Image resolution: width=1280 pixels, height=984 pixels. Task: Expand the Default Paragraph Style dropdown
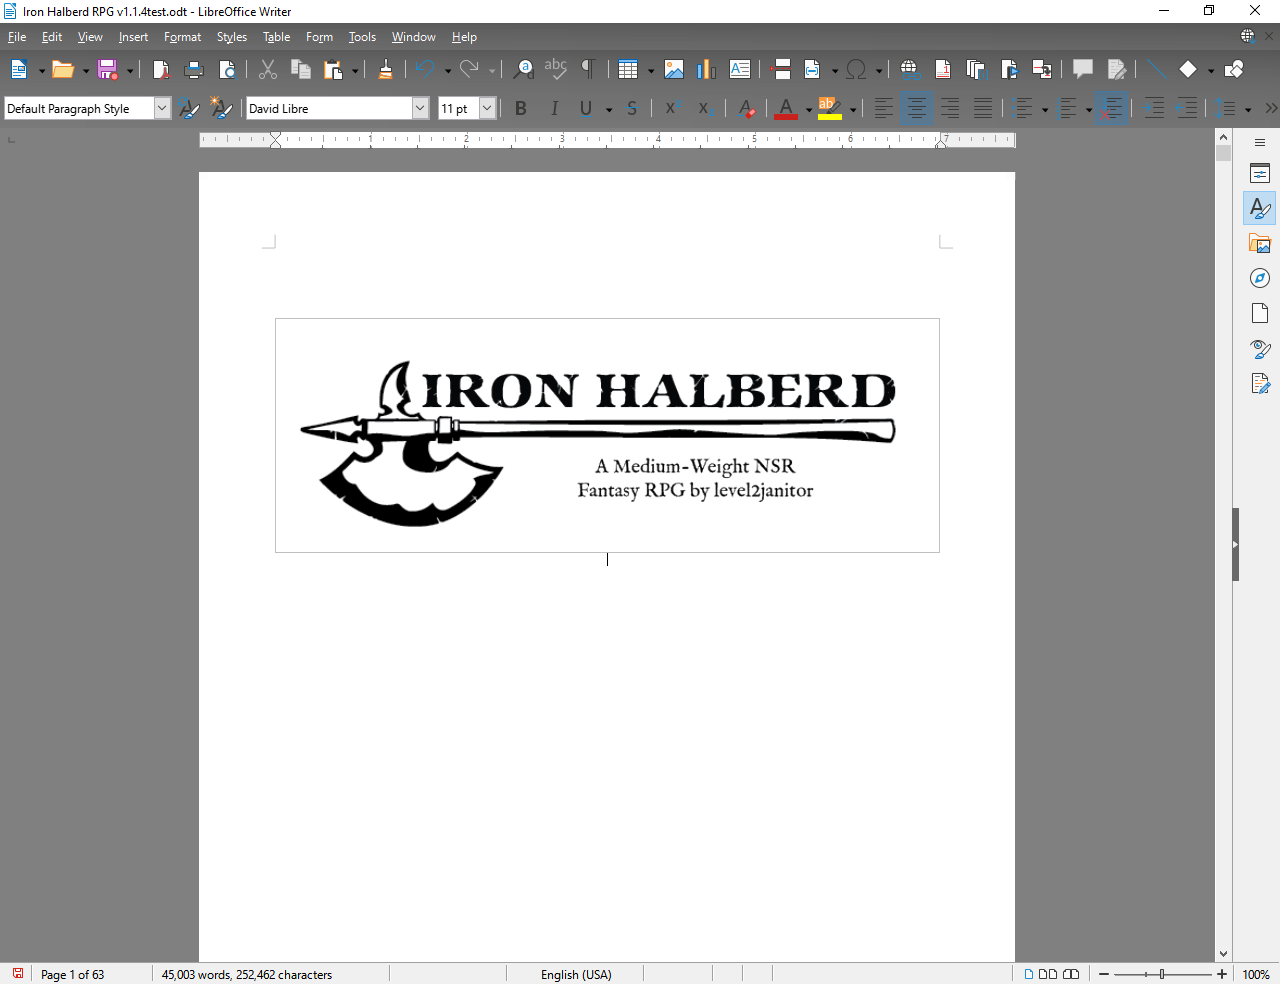point(162,108)
